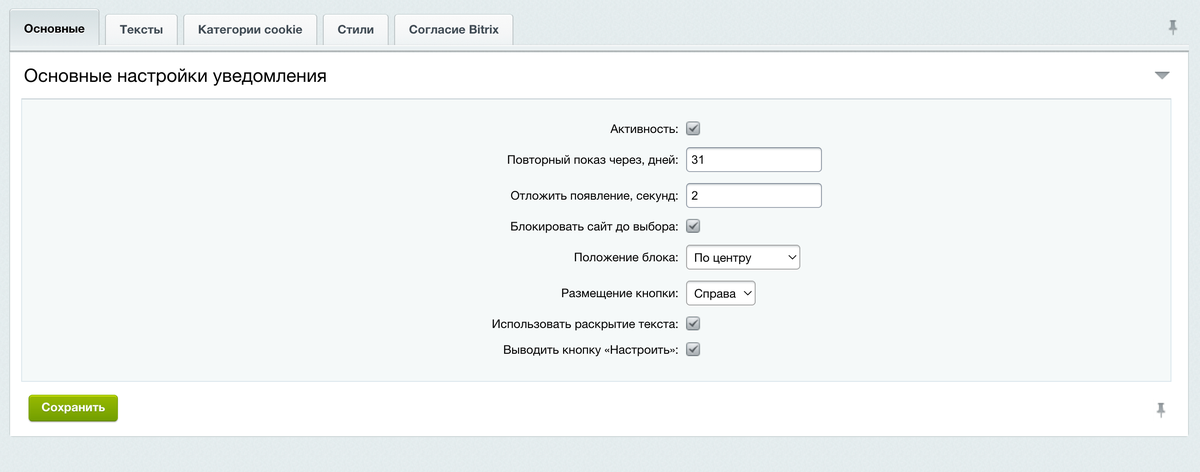Toggle Выводить кнопку «Настроить» checkbox
The image size is (1200, 472).
(693, 350)
